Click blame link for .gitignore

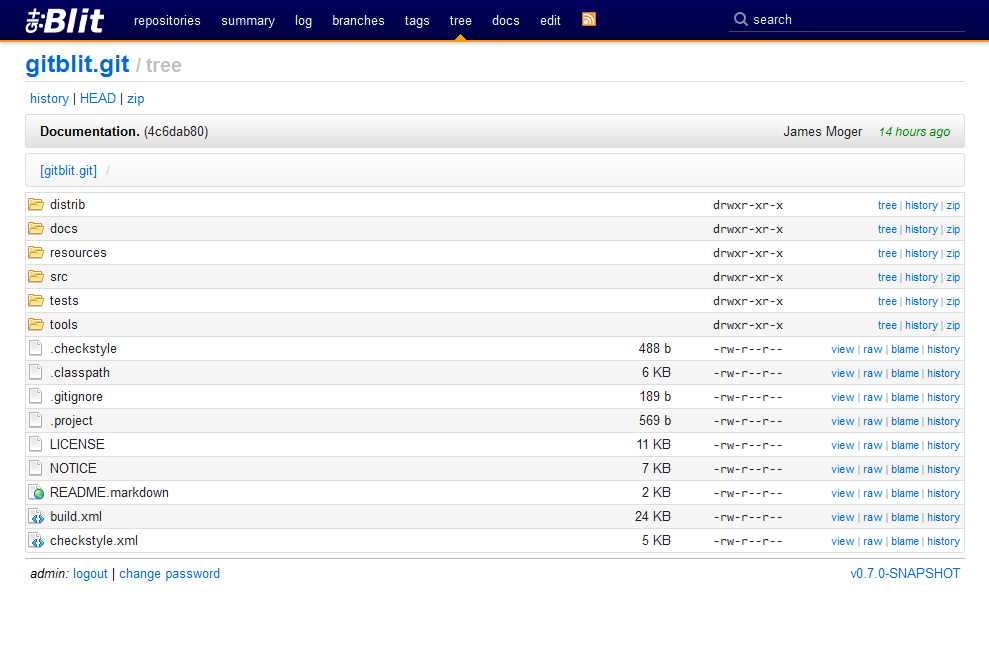pyautogui.click(x=904, y=397)
